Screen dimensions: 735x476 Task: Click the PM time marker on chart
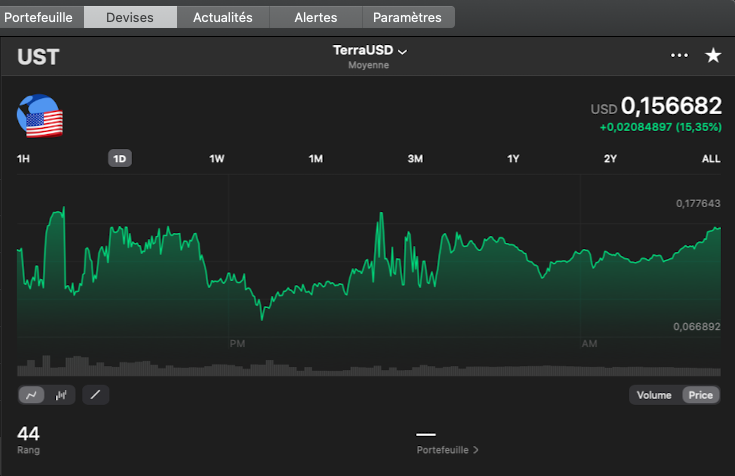237,344
